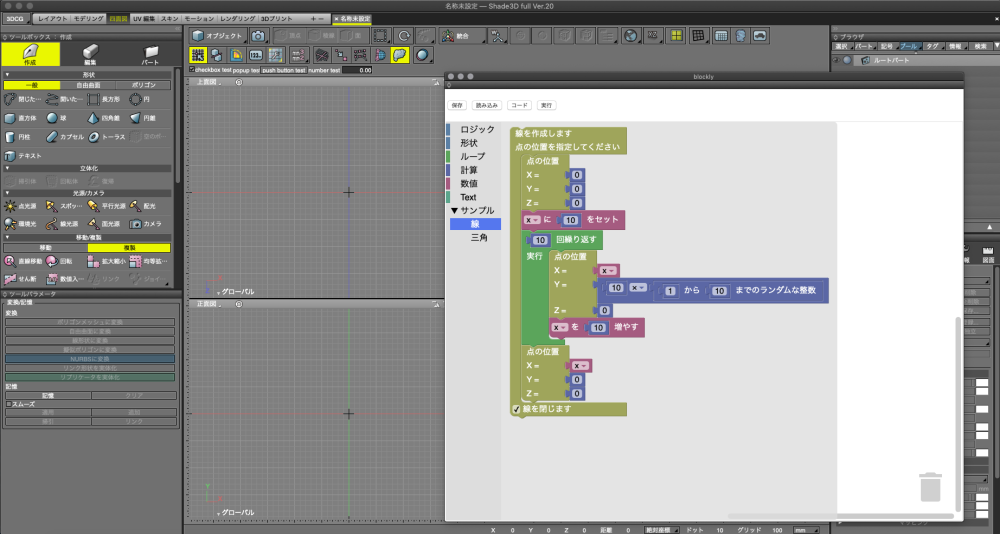Toggle the 'checkbox test' checkbox
Screen dimensions: 1000x534
point(192,70)
